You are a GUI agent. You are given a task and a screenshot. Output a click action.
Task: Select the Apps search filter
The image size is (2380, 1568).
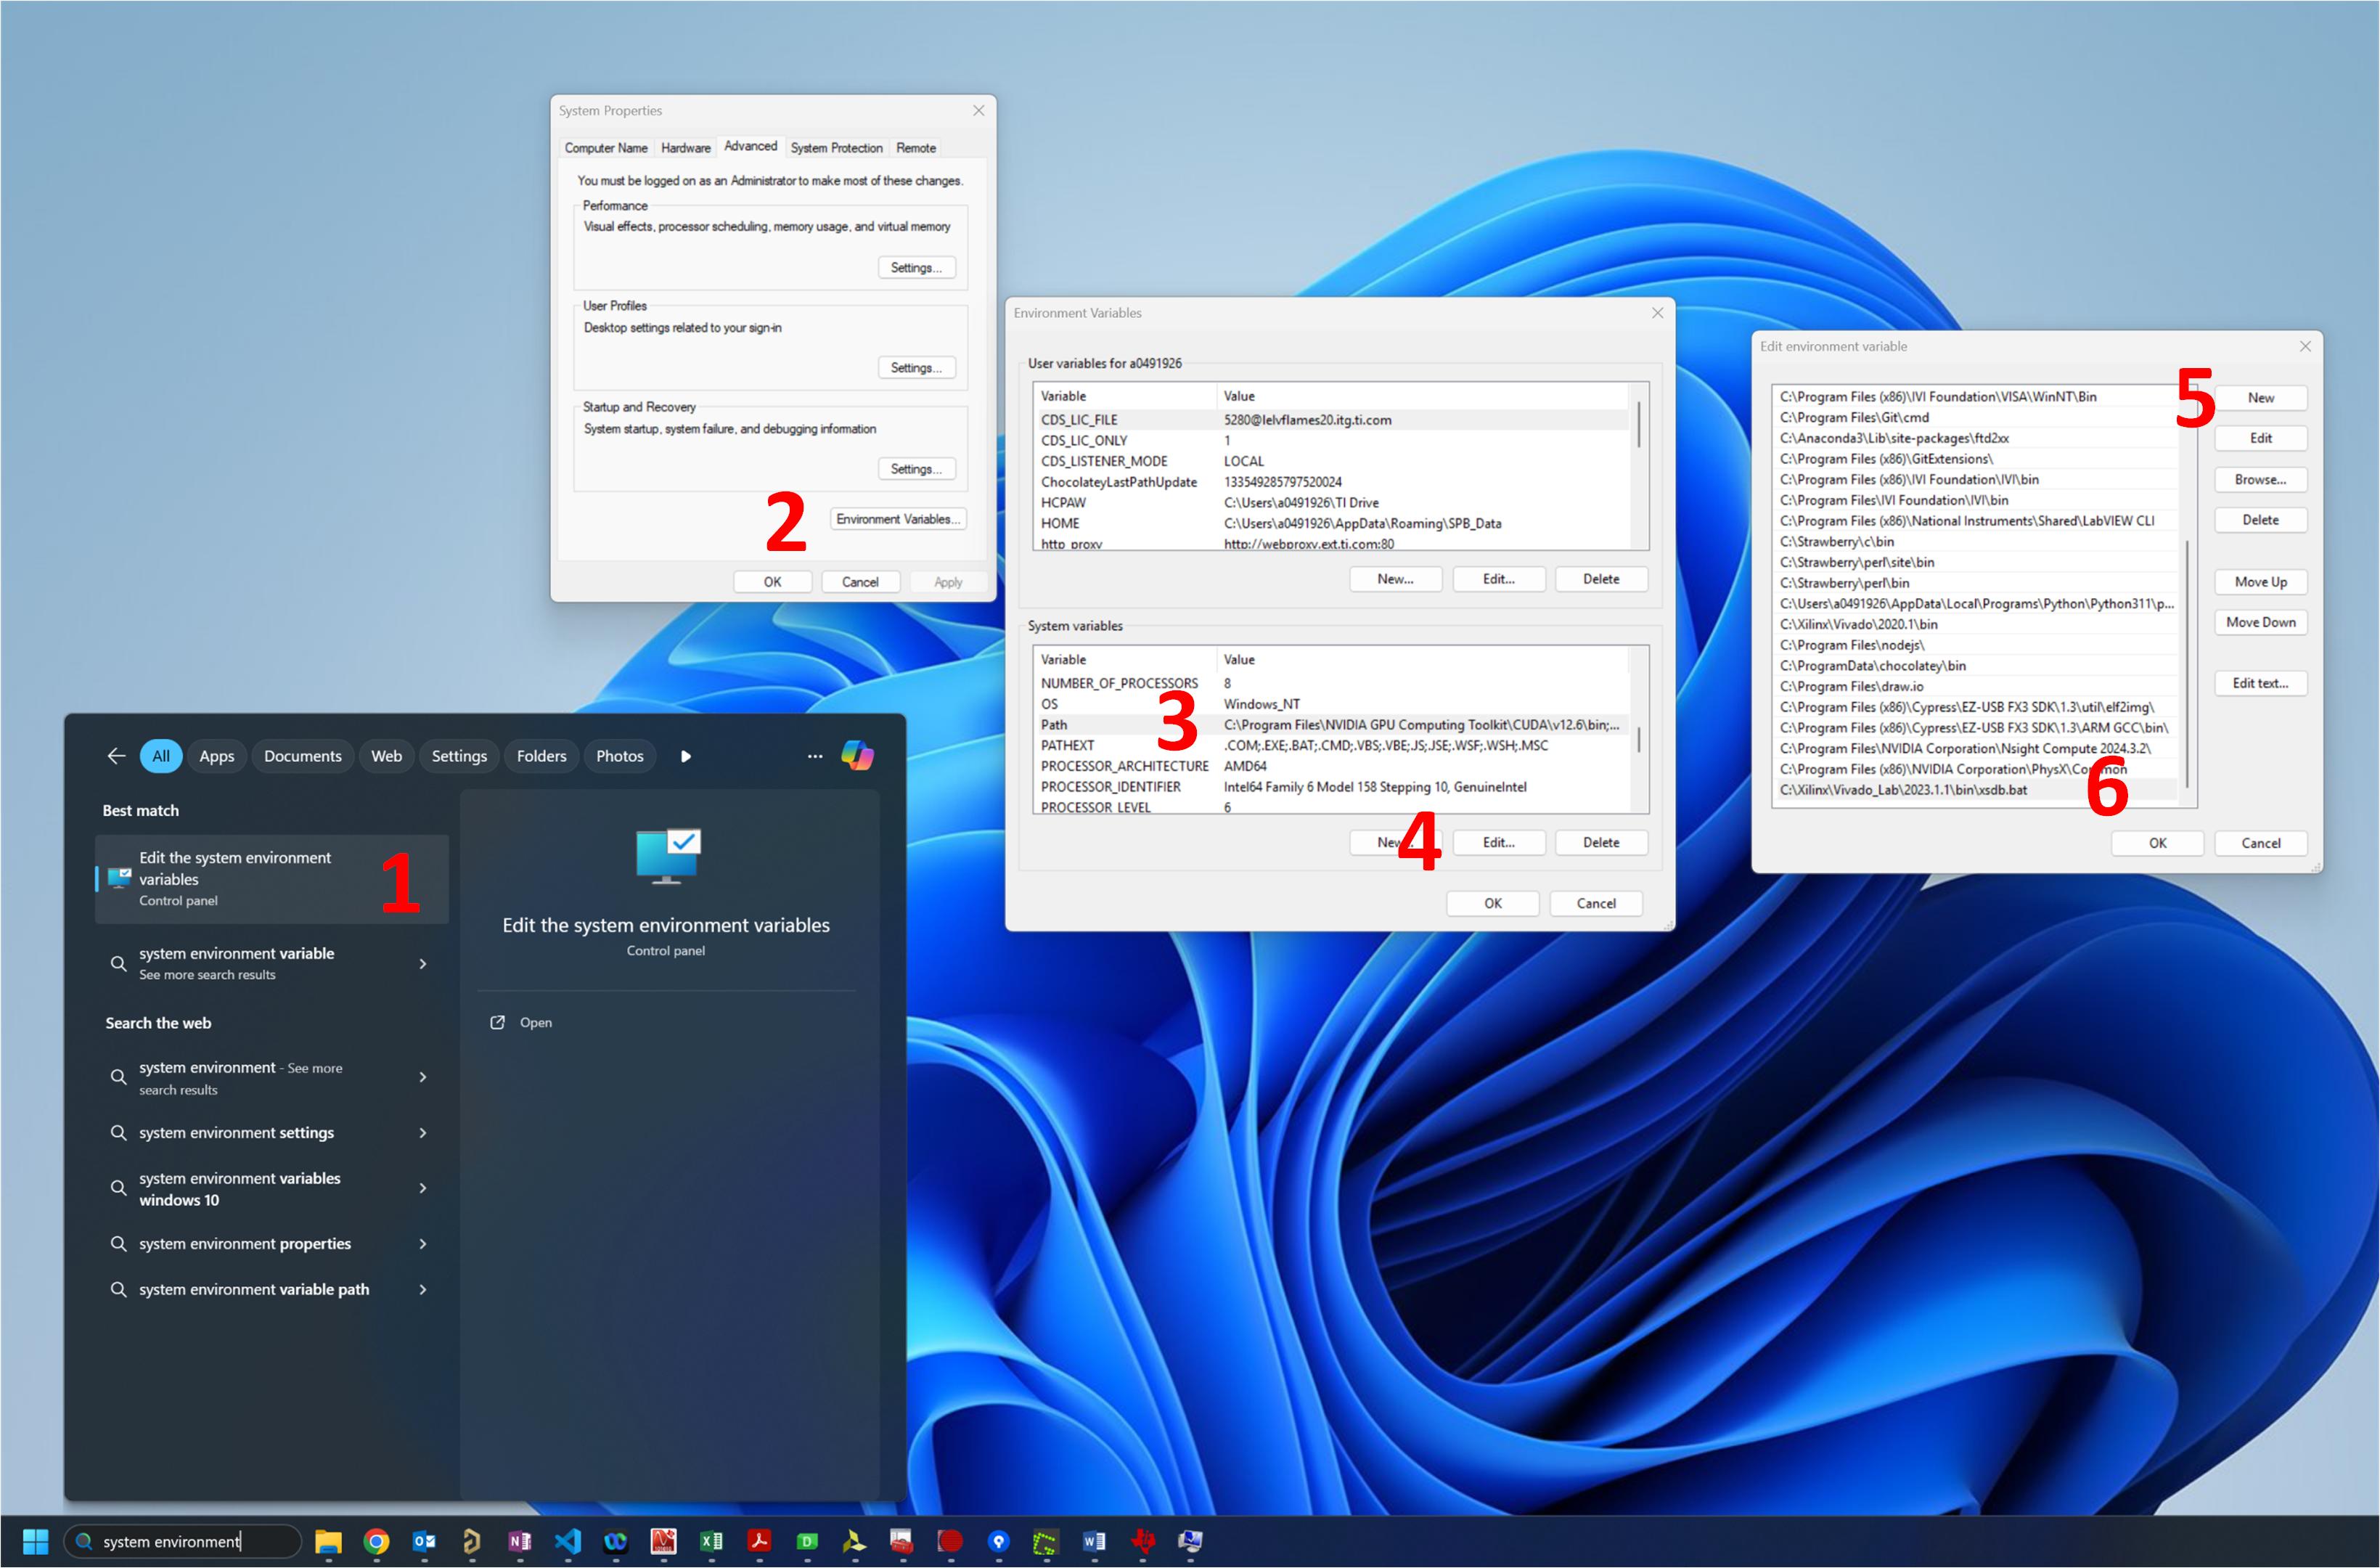point(216,756)
